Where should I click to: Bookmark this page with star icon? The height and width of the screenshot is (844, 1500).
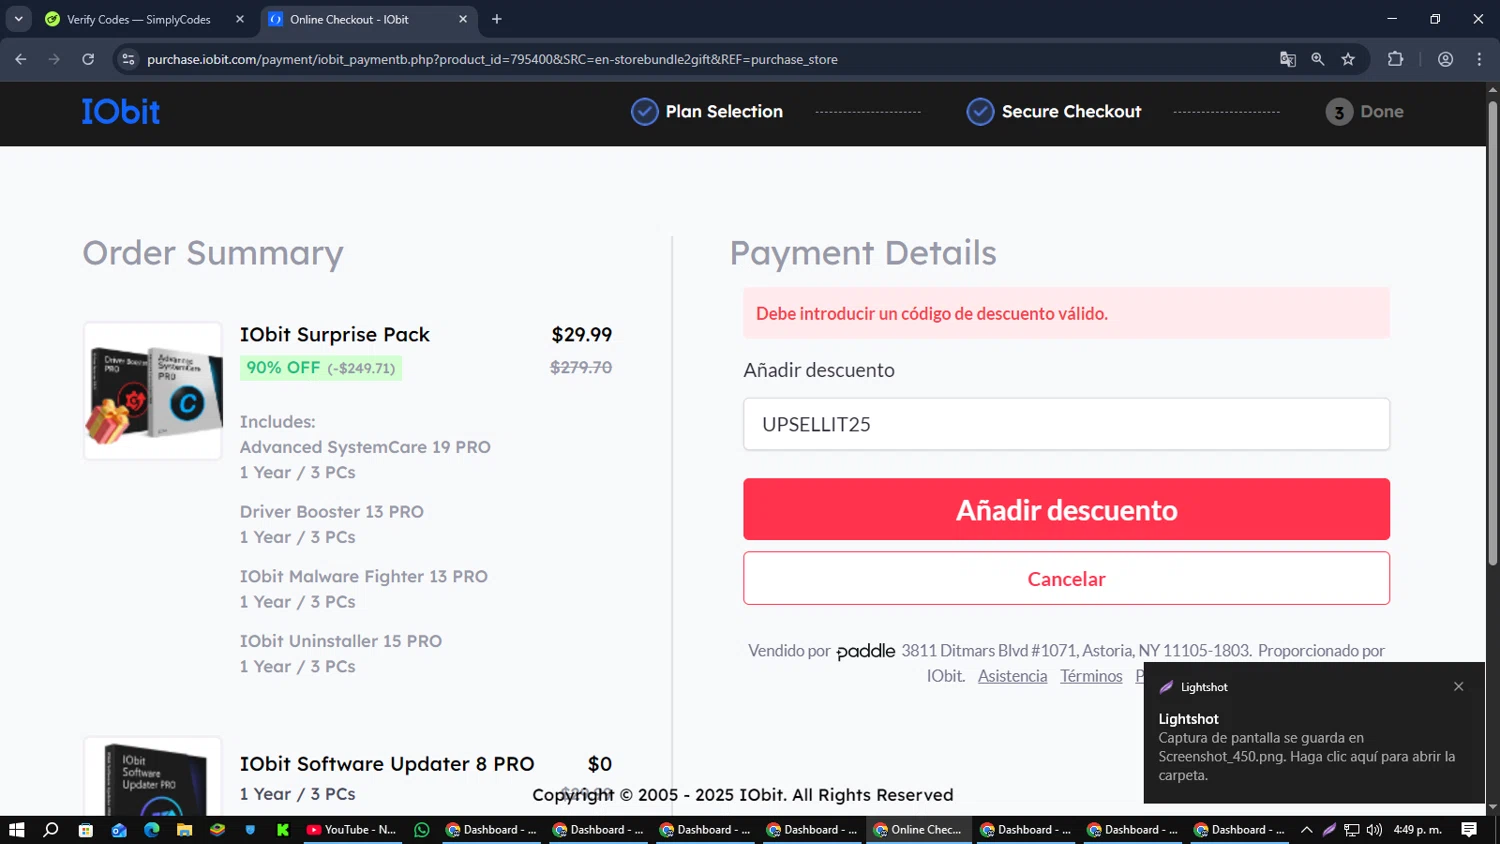click(1348, 59)
